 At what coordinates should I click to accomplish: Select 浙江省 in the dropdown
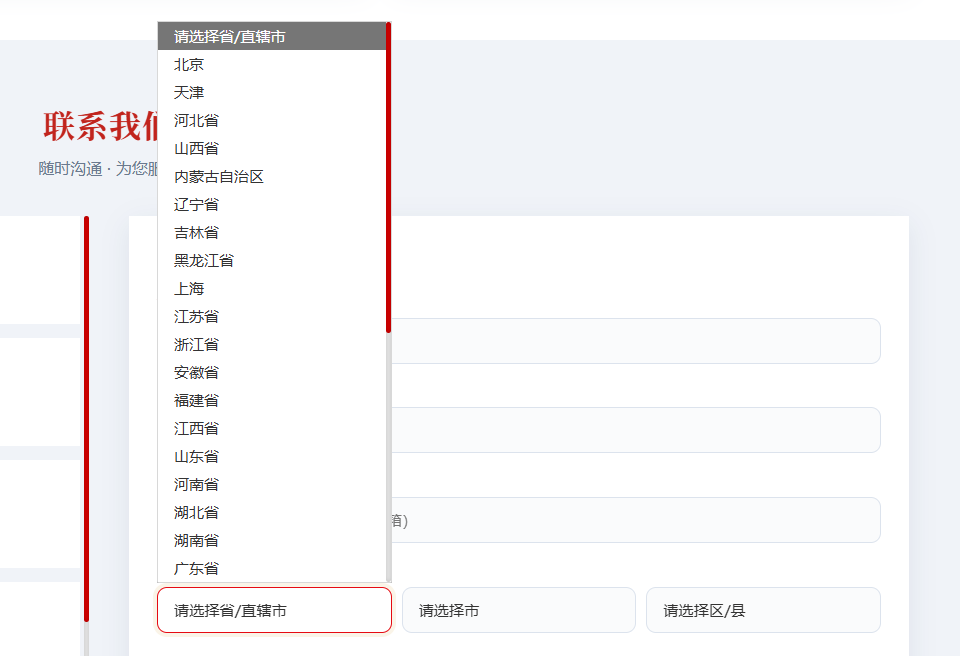272,345
